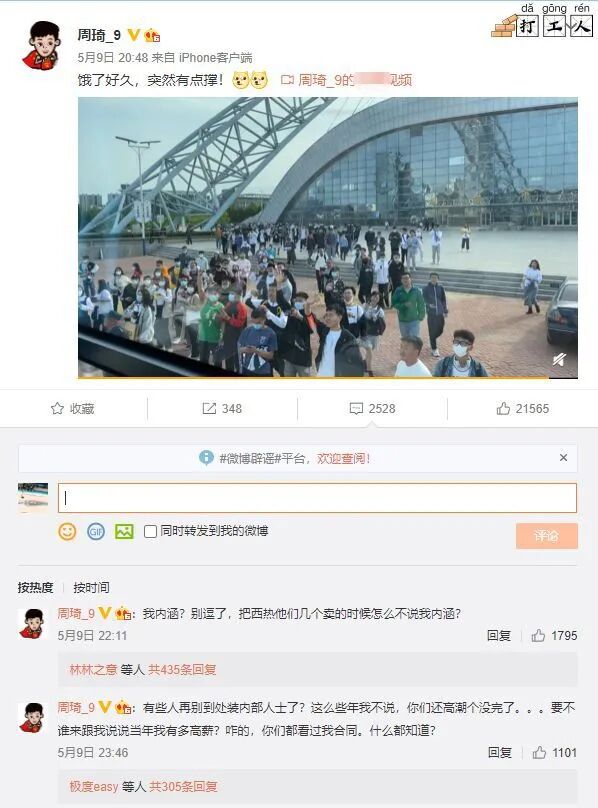Open comments via the 2528 speech-bubble icon
The width and height of the screenshot is (598, 808).
click(x=356, y=409)
